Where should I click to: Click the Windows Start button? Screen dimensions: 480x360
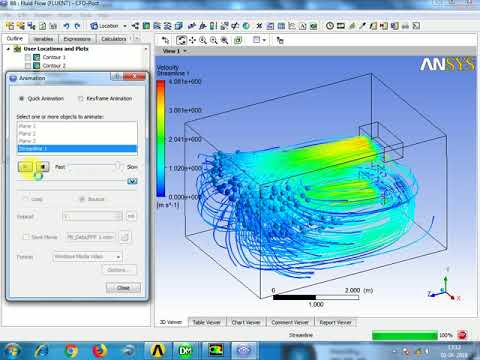12,351
